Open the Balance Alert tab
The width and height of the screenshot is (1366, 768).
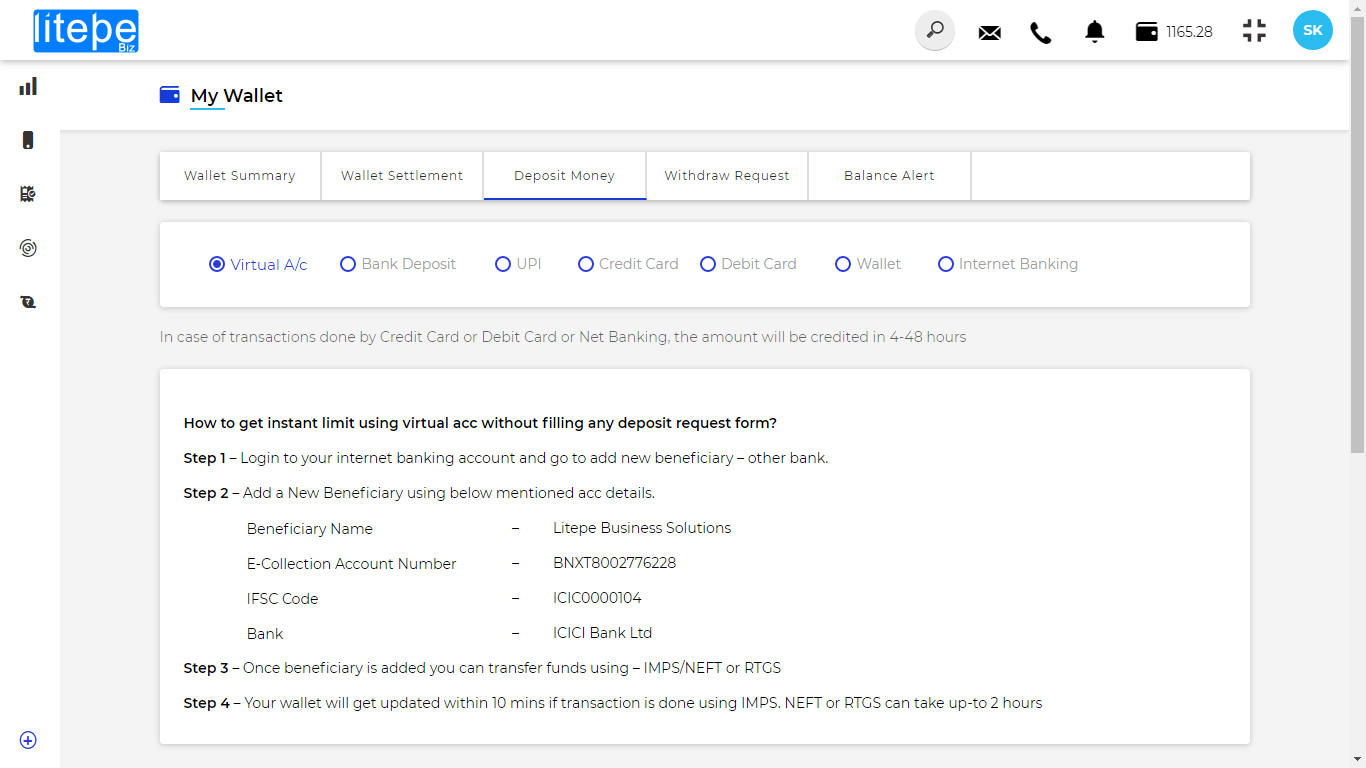(x=889, y=176)
